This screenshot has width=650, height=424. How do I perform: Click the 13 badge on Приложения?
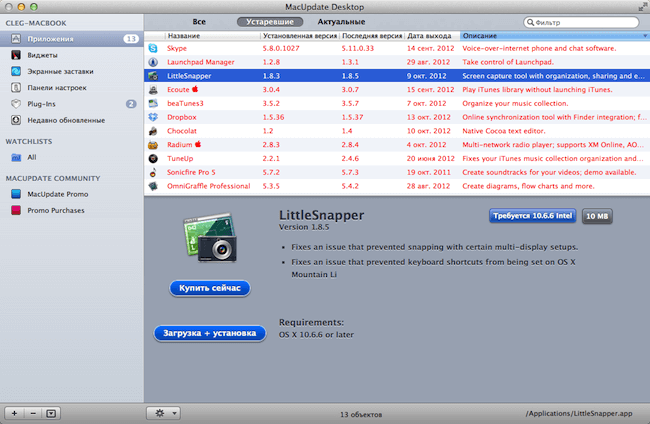pos(131,39)
